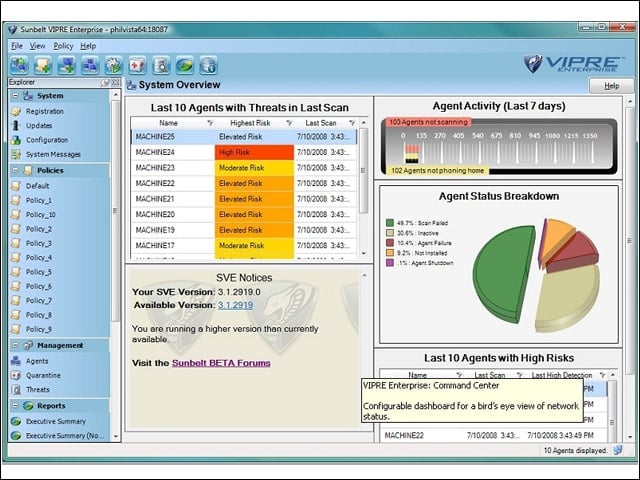Open the File menu
The image size is (640, 480).
(x=17, y=46)
